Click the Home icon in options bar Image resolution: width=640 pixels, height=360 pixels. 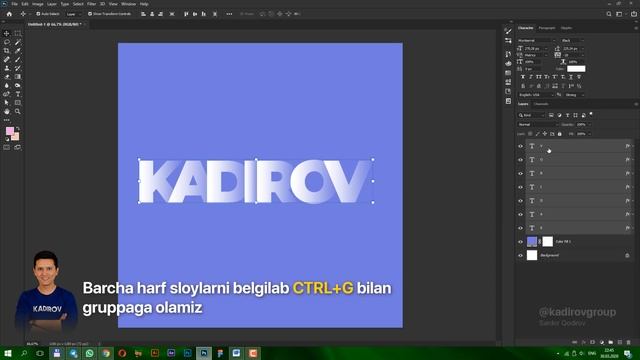pyautogui.click(x=9, y=14)
